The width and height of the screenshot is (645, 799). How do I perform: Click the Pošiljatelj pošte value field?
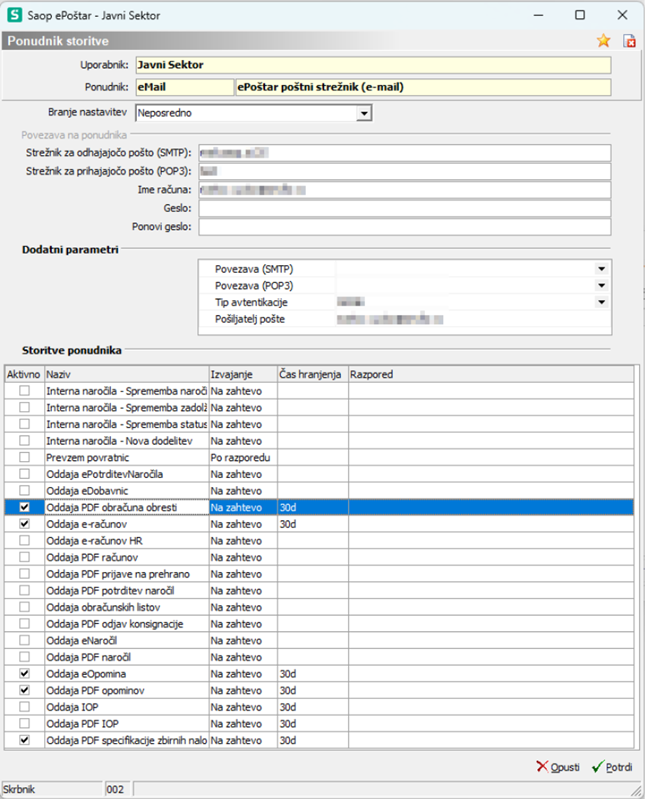(473, 319)
